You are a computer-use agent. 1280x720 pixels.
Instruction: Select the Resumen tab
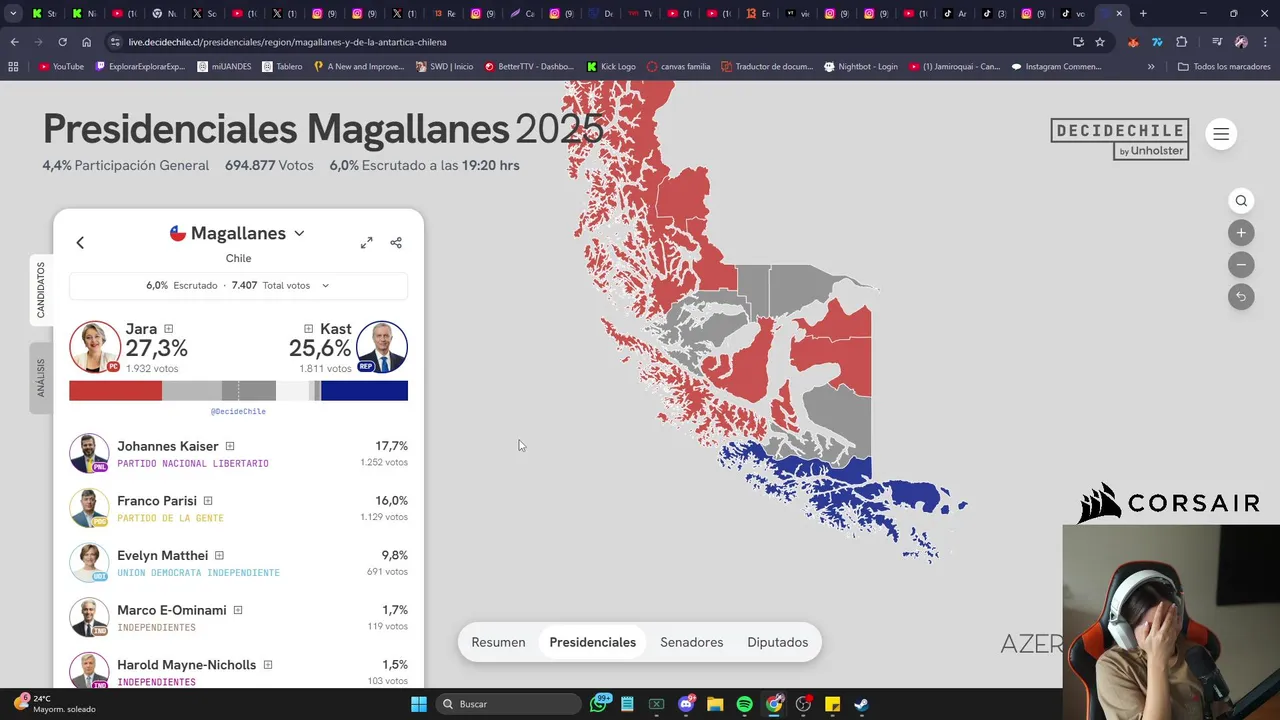coord(498,642)
